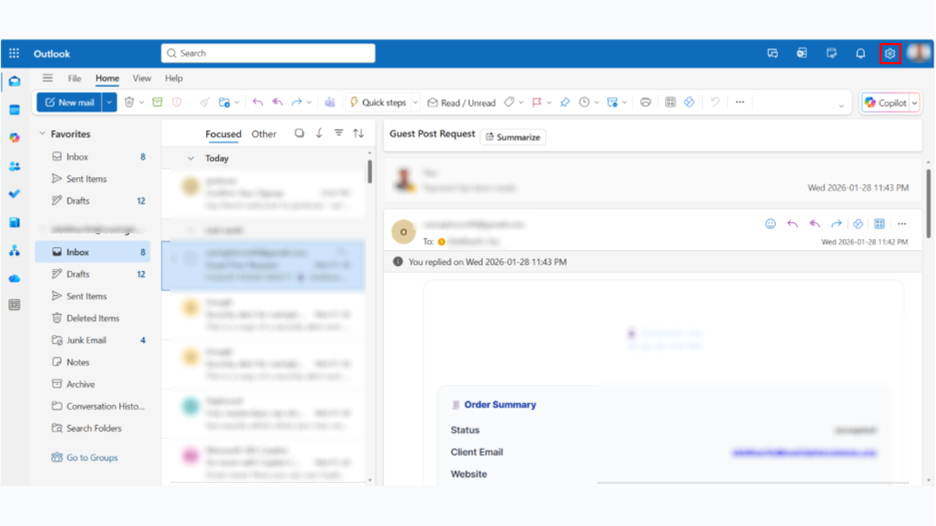The image size is (936, 526).
Task: Click Forward arrow in the message header
Action: [836, 224]
